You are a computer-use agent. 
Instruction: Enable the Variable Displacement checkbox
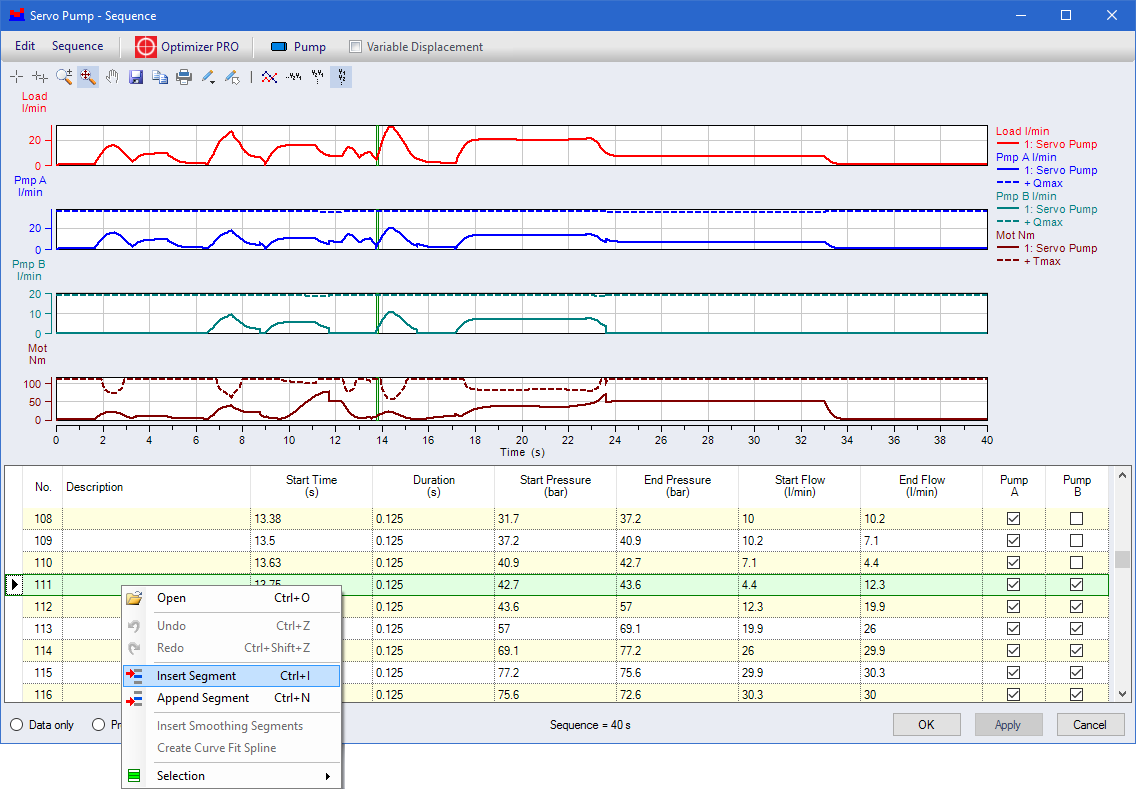click(355, 47)
